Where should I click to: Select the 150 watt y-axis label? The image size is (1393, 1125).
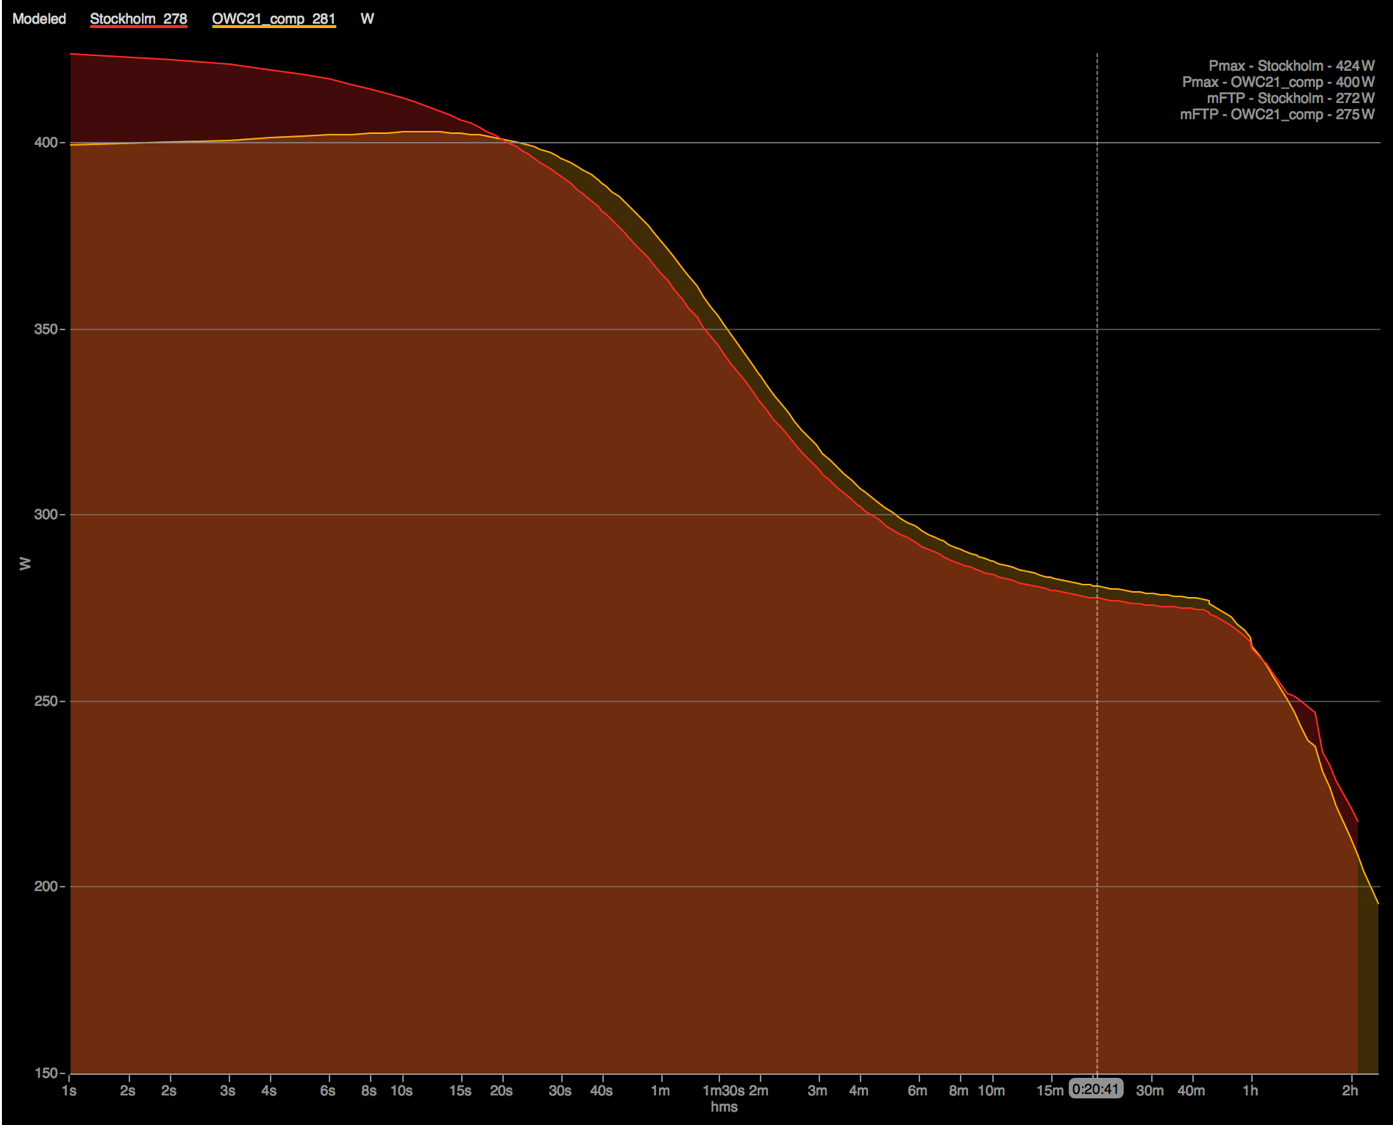click(x=47, y=1073)
